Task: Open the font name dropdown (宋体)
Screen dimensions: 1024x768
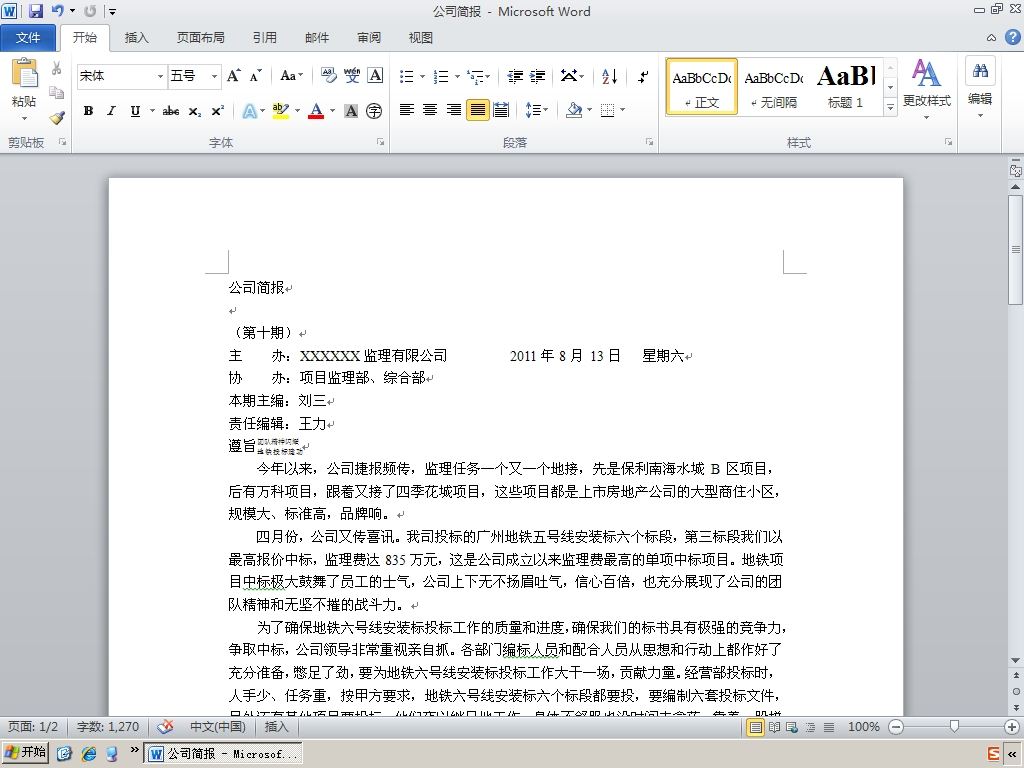Action: [x=160, y=76]
